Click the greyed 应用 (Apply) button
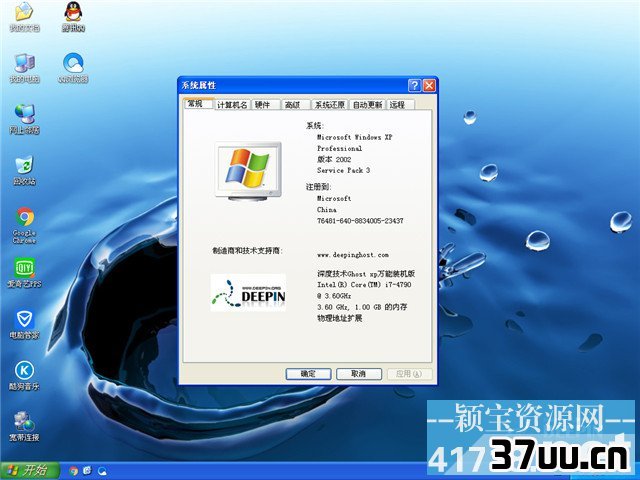Screen dimensions: 640x480 409,374
